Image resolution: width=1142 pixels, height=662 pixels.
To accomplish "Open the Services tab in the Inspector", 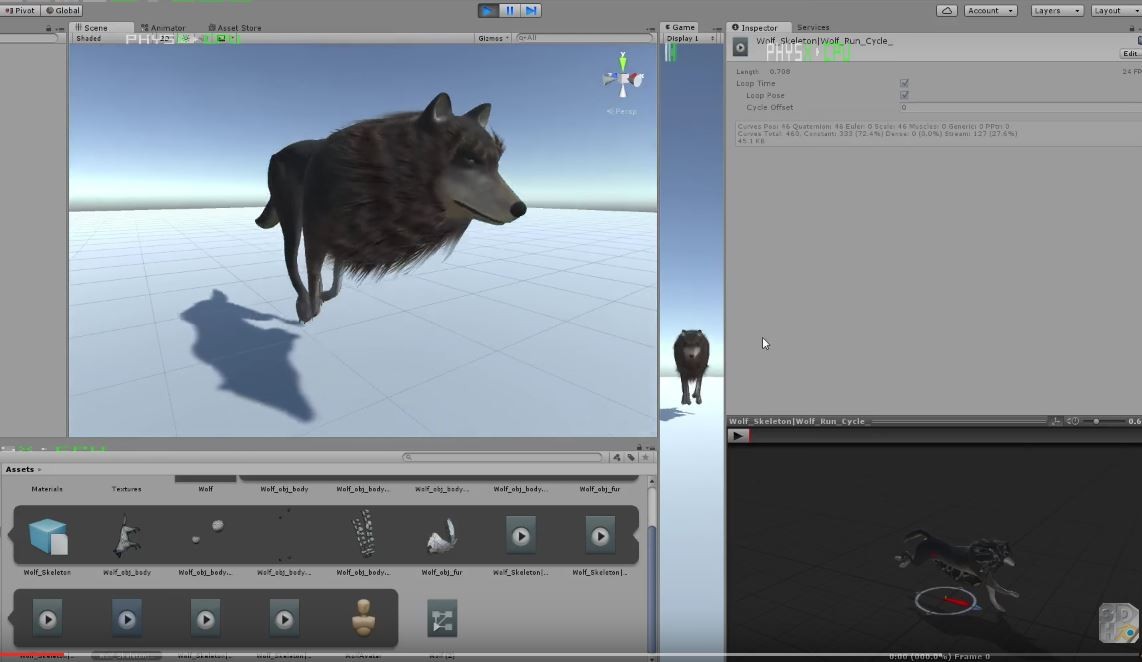I will point(812,27).
